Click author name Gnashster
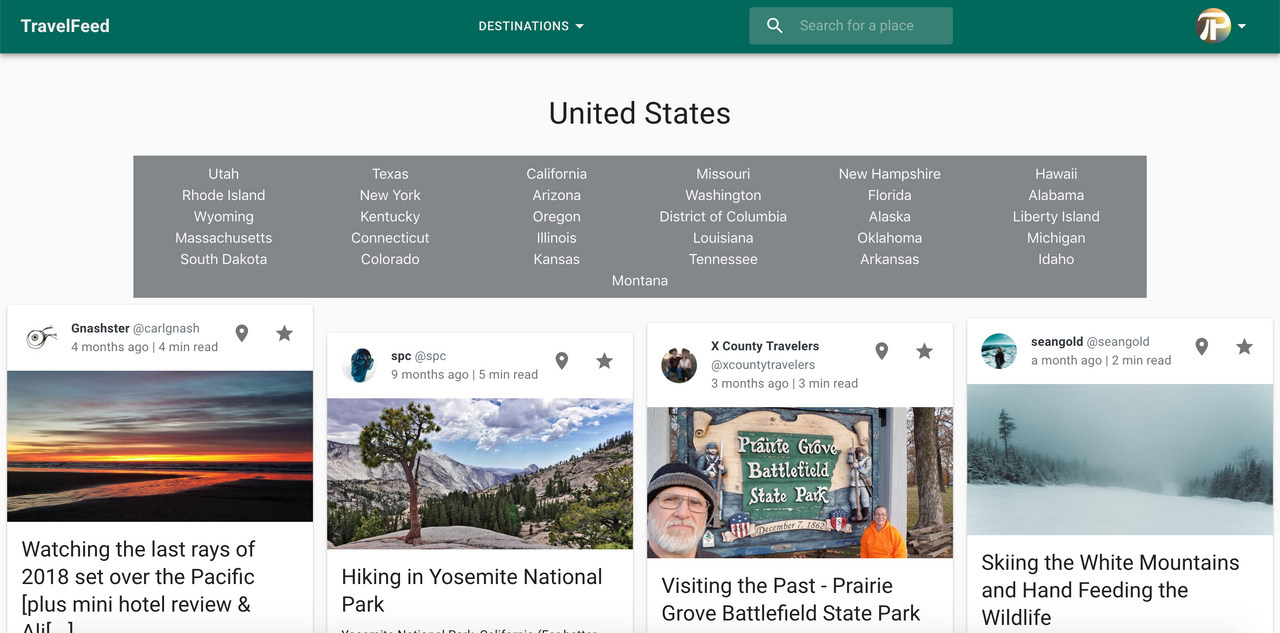The width and height of the screenshot is (1280, 633). (x=100, y=328)
